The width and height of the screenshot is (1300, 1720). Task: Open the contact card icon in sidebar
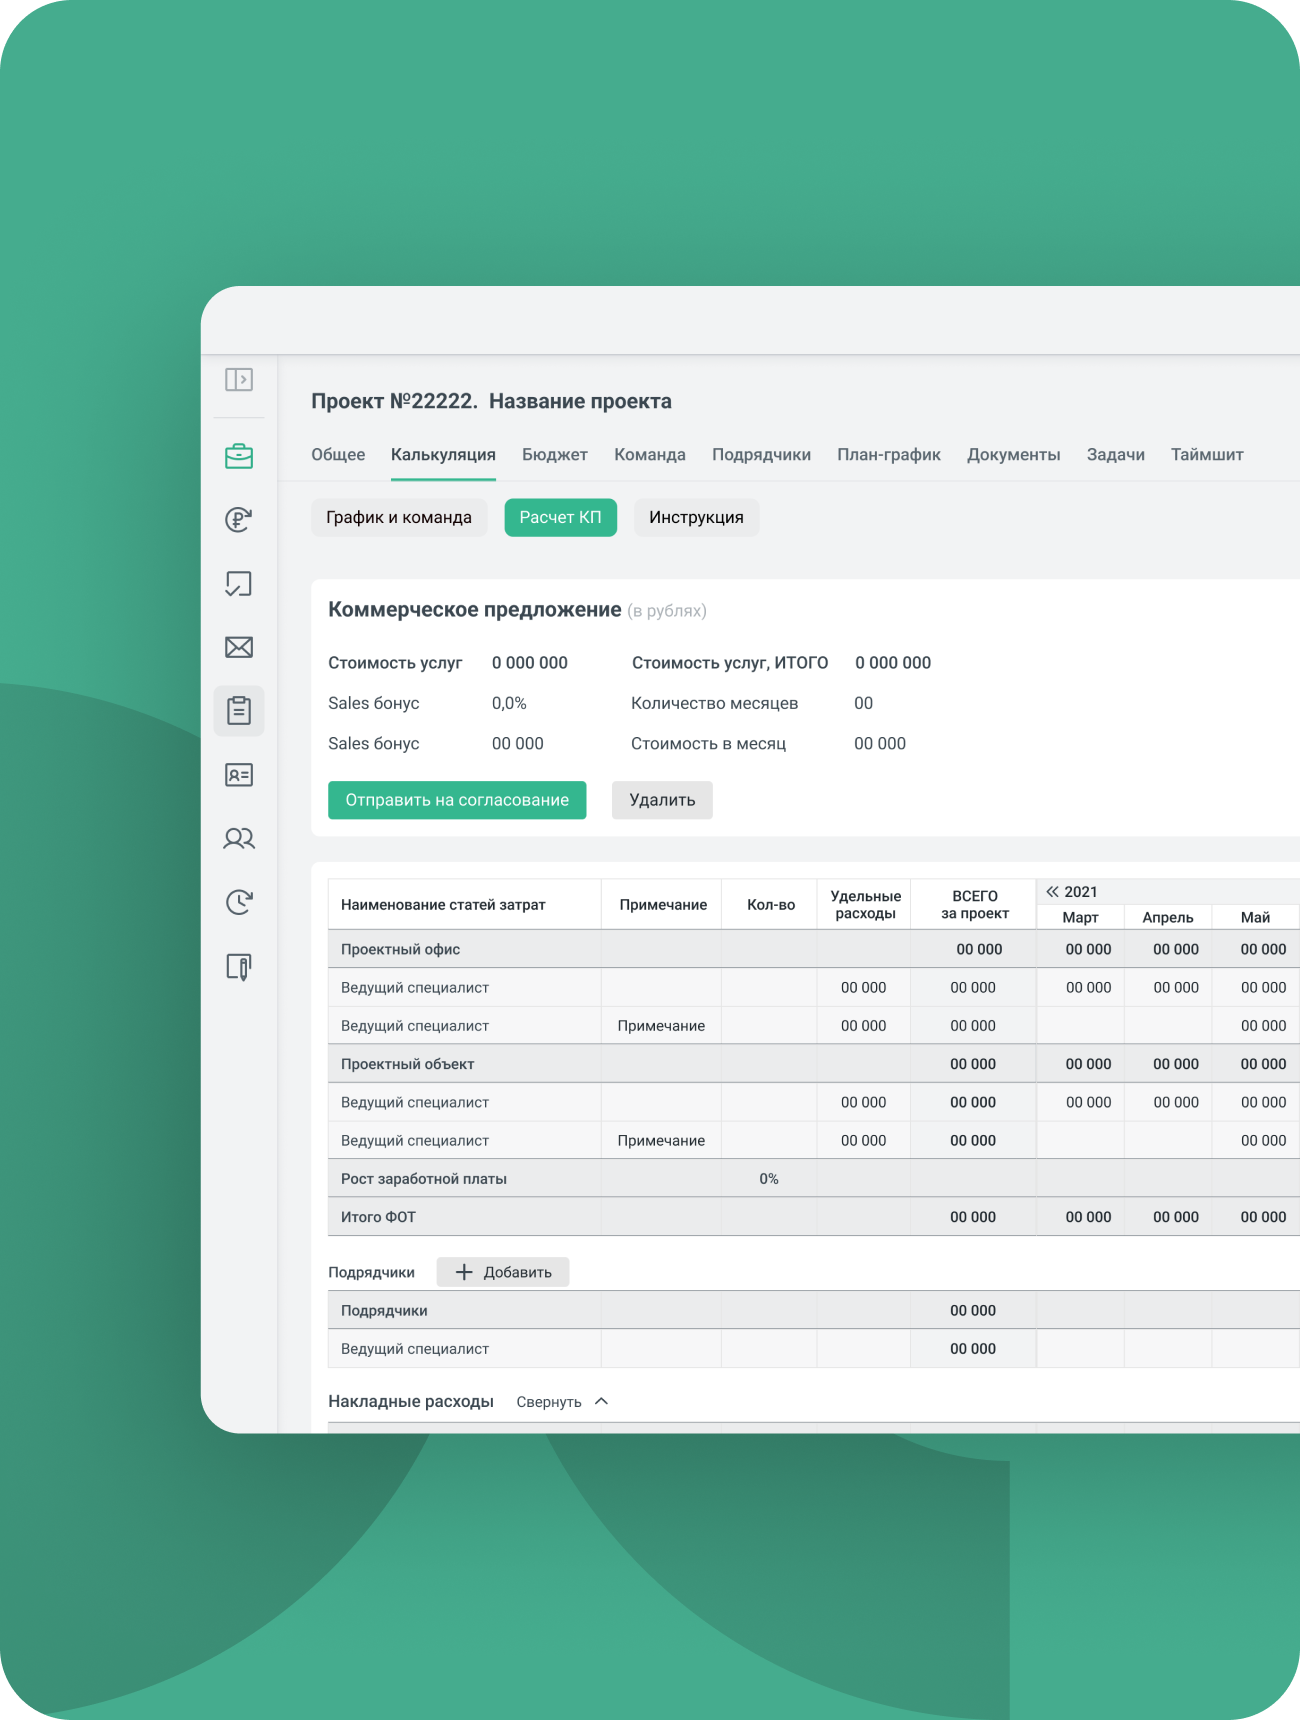coord(239,775)
